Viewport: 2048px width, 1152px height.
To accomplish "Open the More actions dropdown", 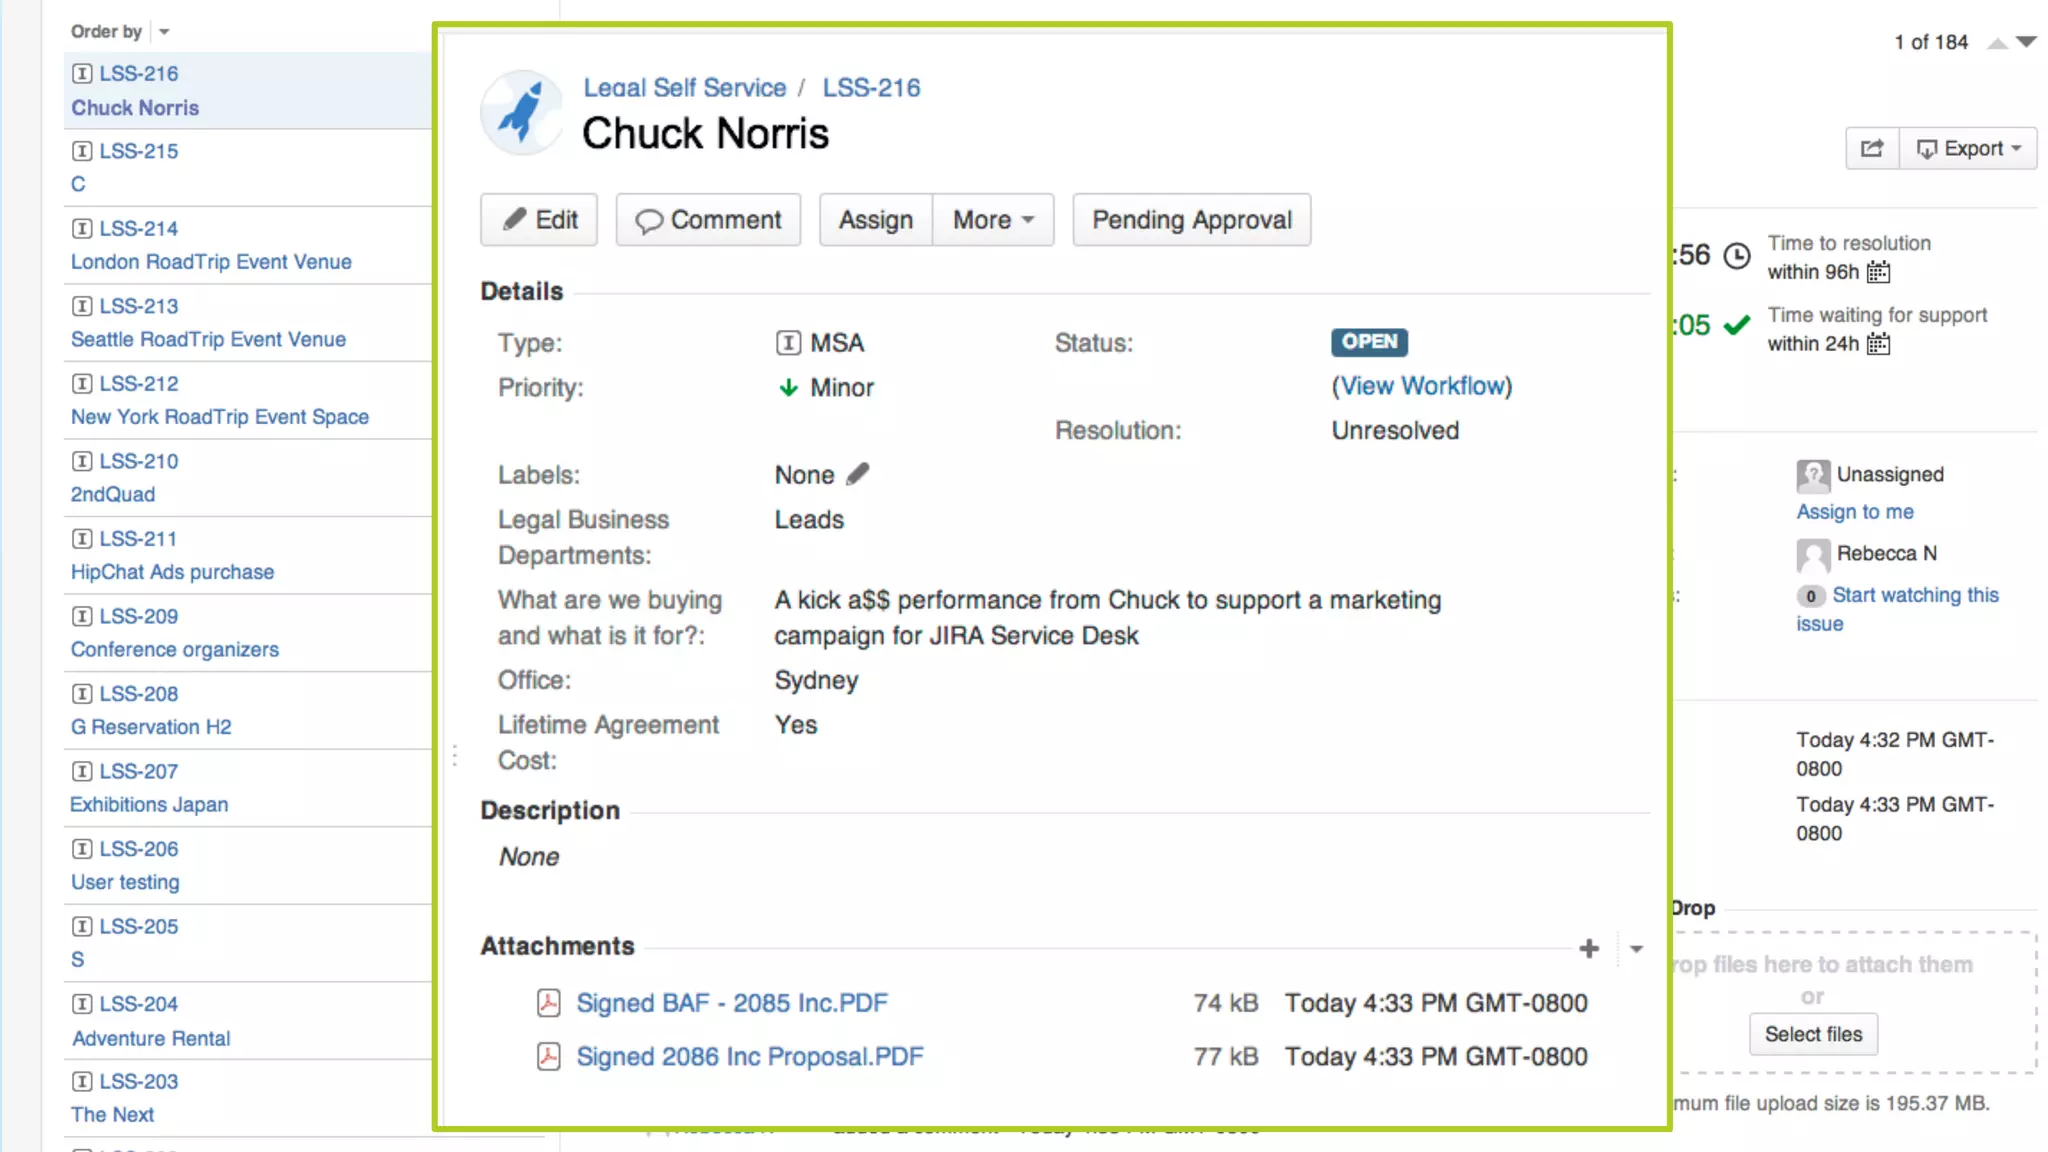I will (x=992, y=220).
